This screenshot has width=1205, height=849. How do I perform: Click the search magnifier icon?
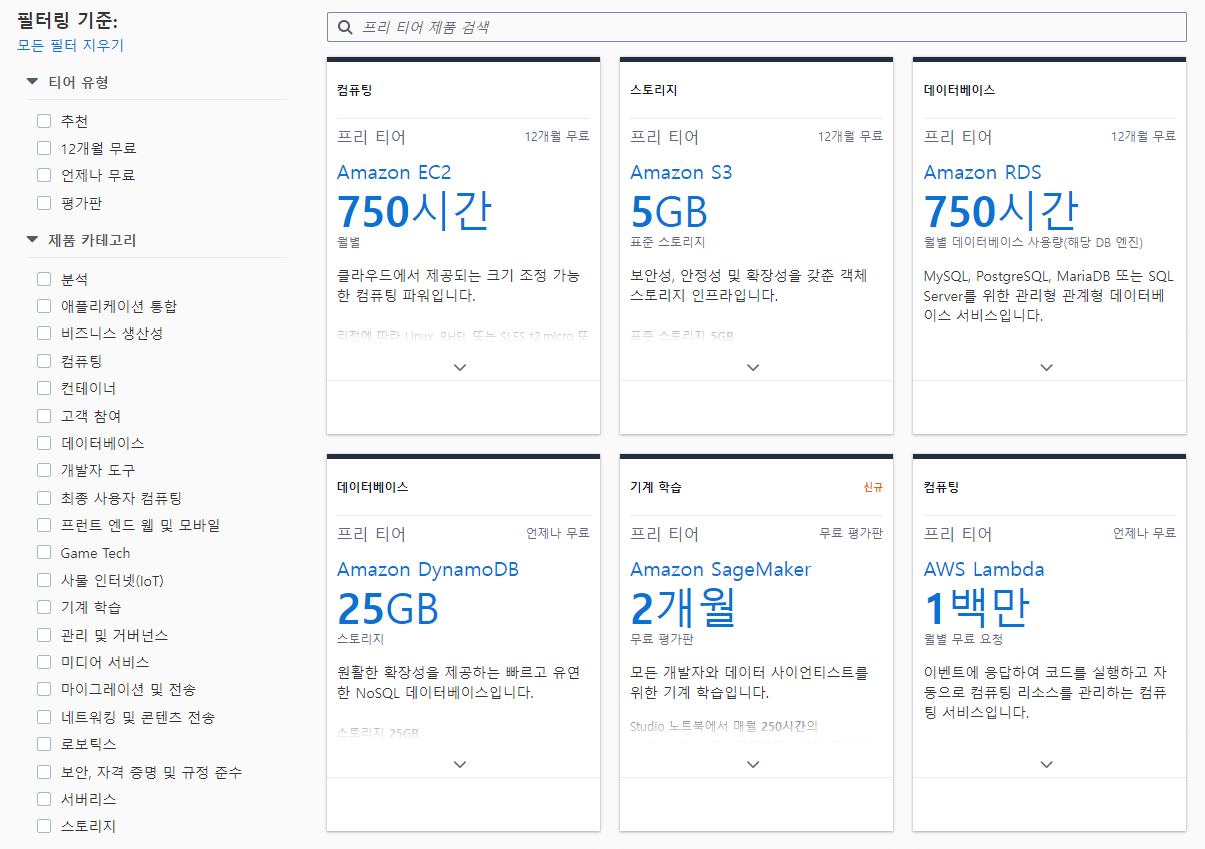345,27
